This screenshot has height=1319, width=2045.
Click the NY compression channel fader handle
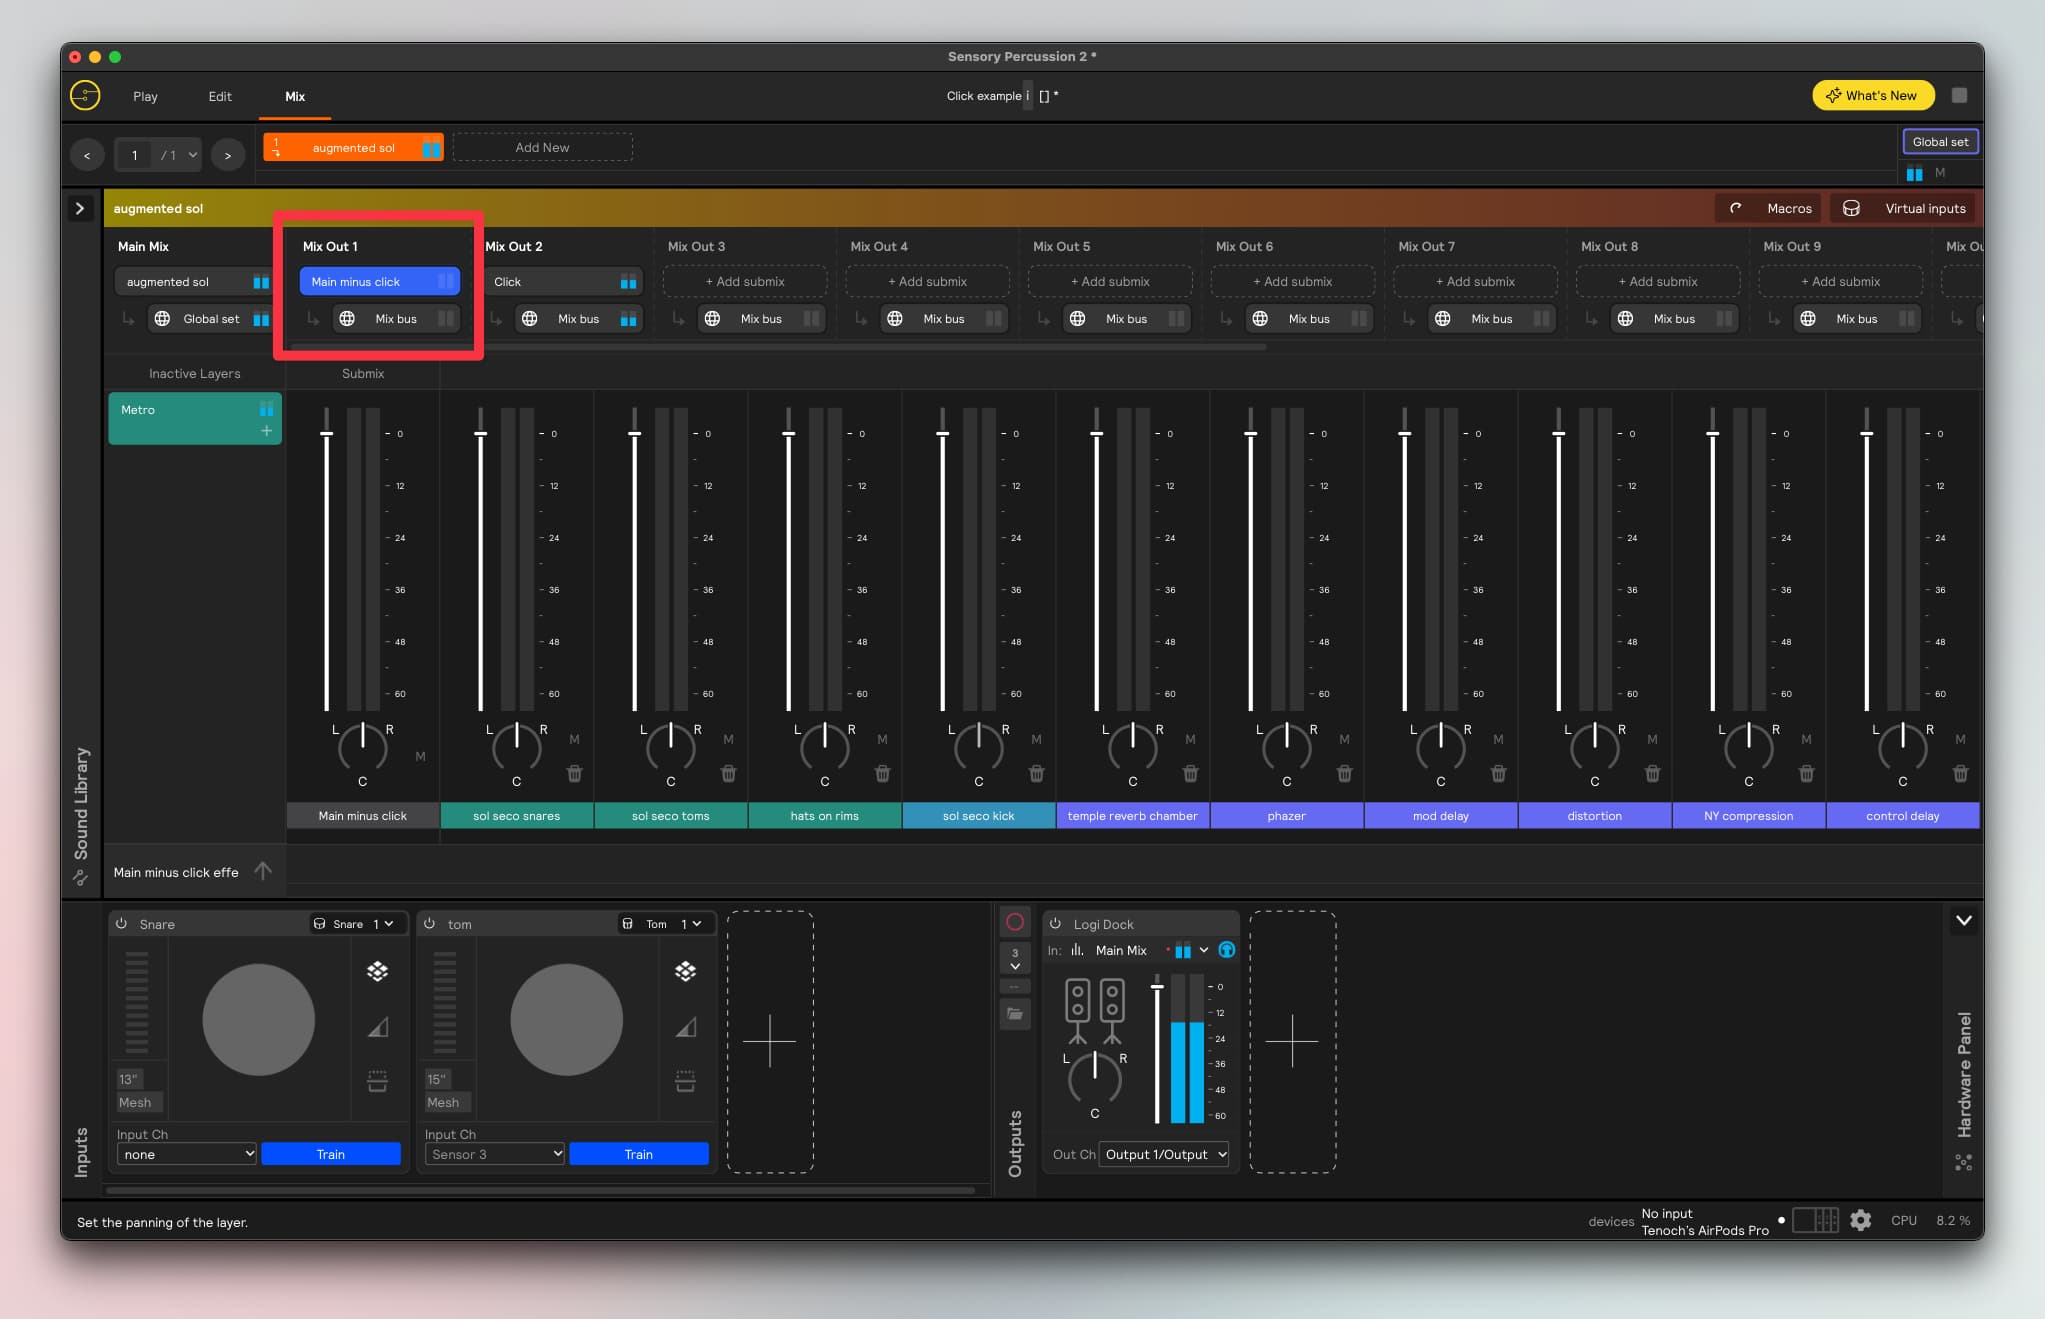pos(1712,434)
